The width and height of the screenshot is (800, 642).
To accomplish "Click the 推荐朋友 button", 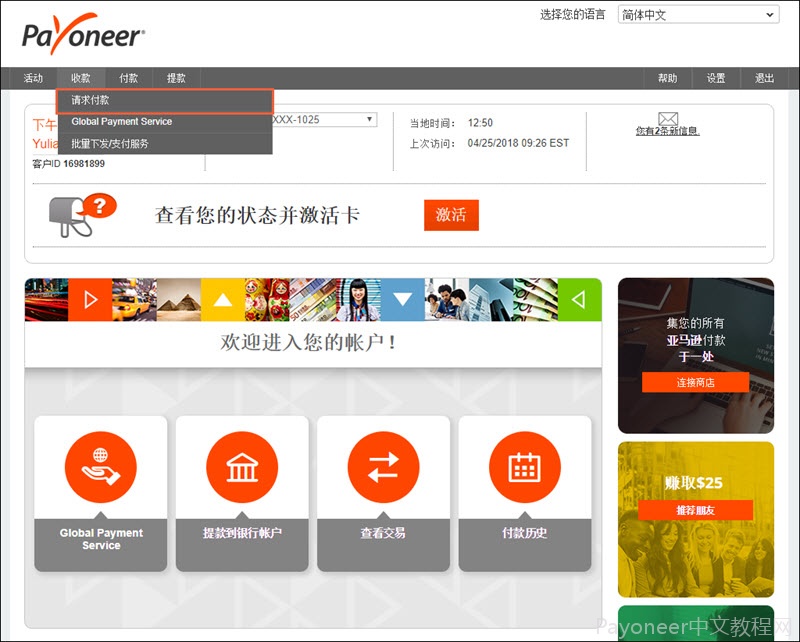I will 695,510.
